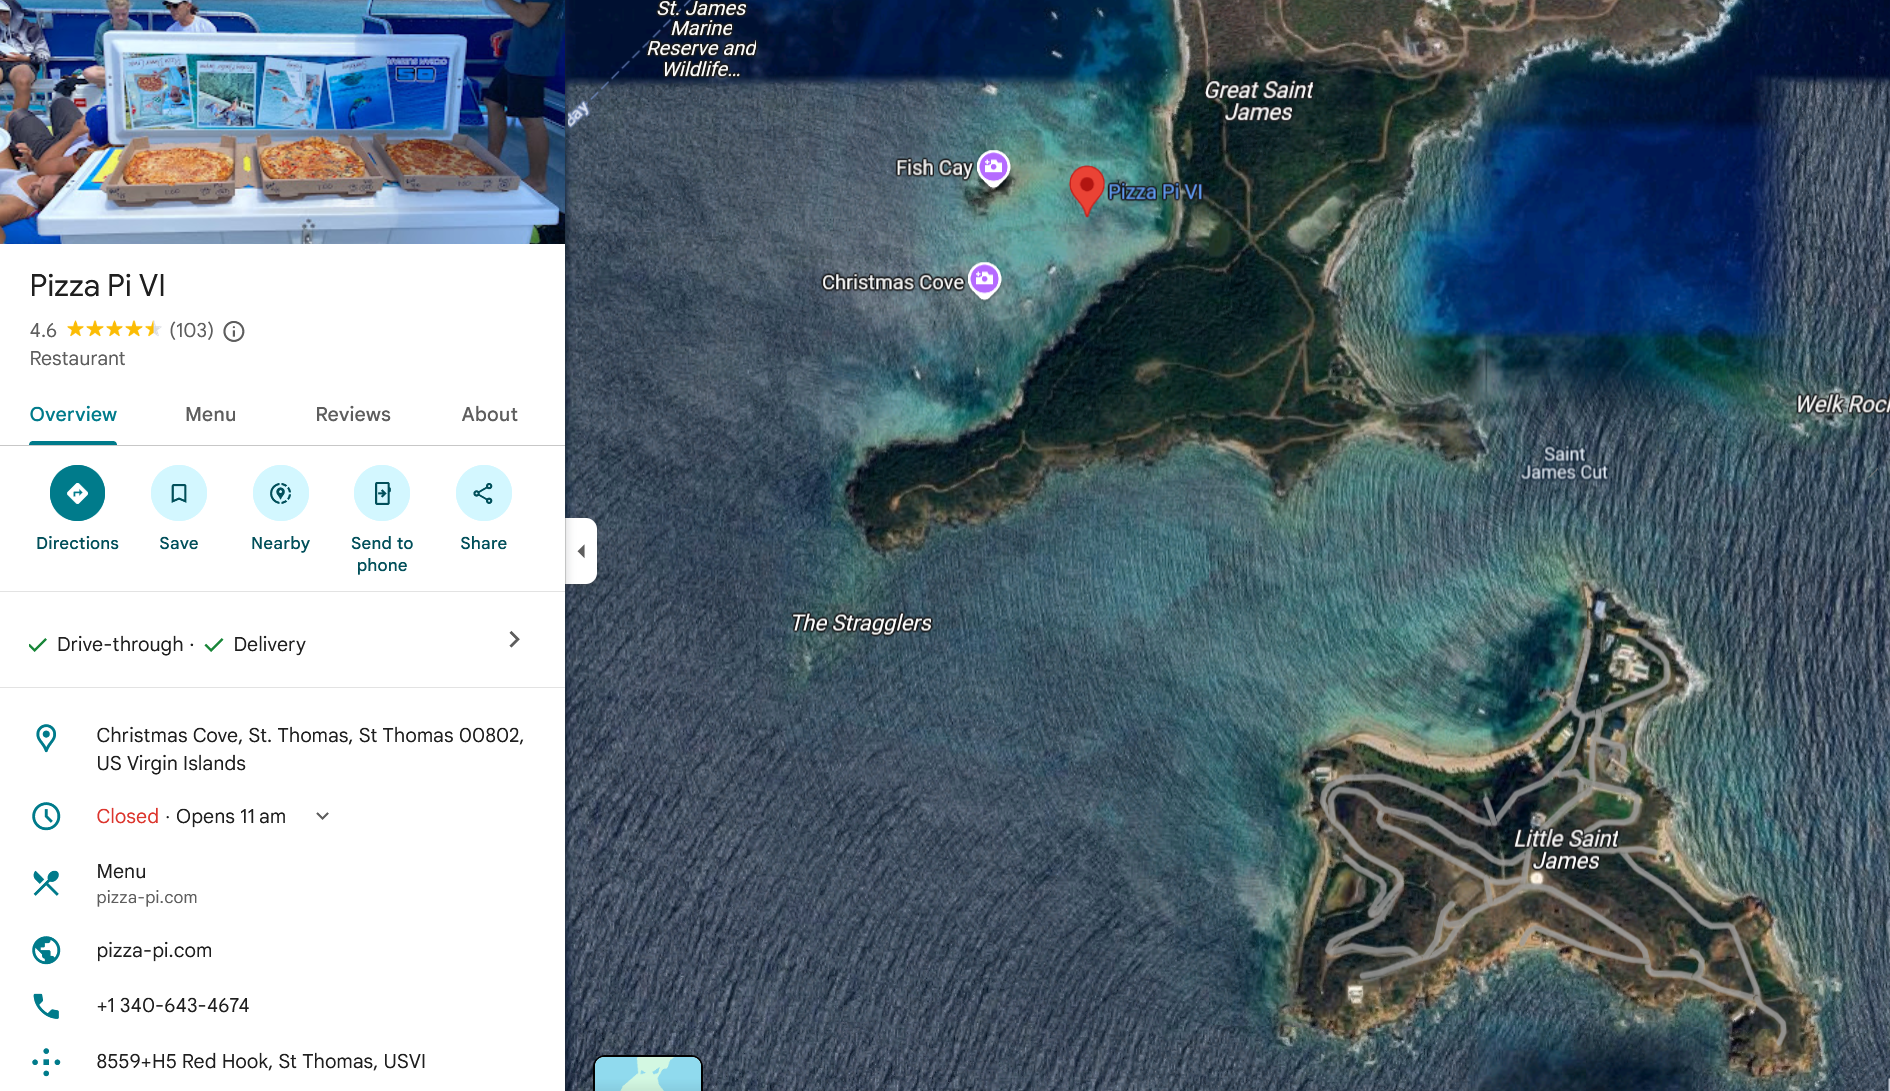Click the address location pin icon

(46, 738)
